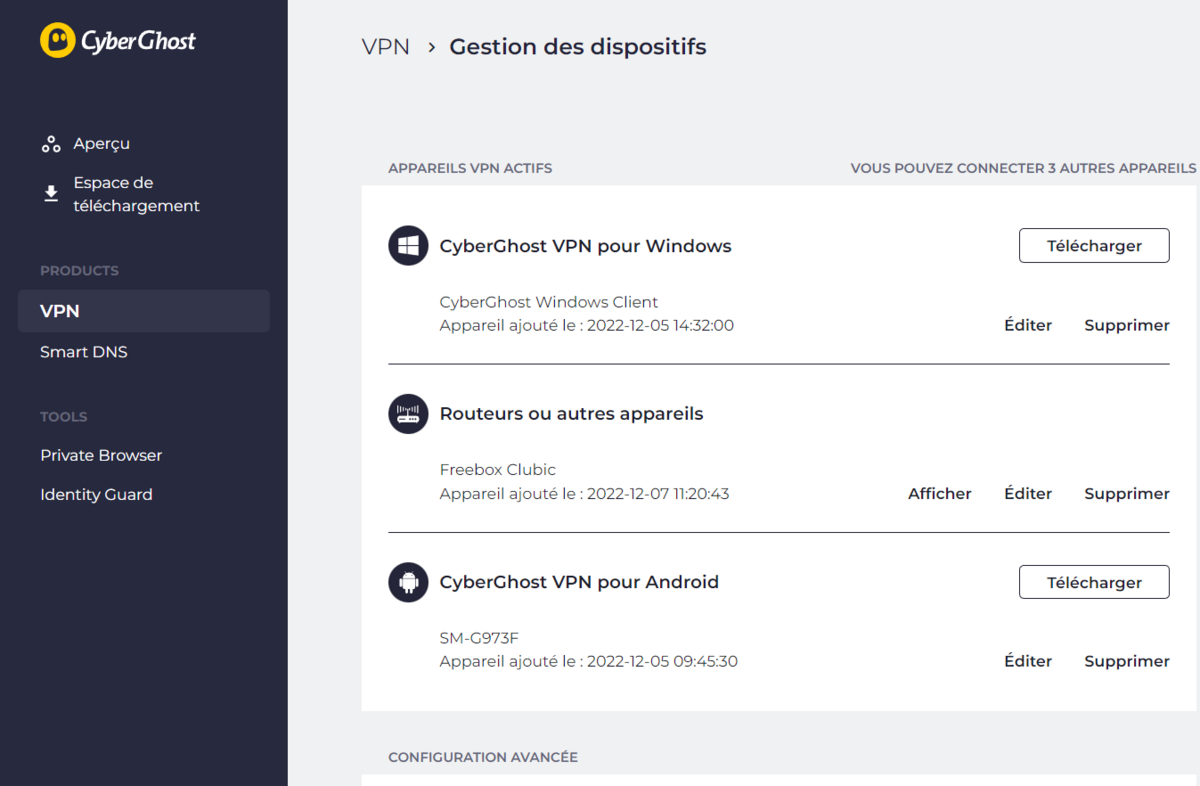Click the breadcrumb chevron separator
Screen dimensions: 1200x786
point(431,47)
